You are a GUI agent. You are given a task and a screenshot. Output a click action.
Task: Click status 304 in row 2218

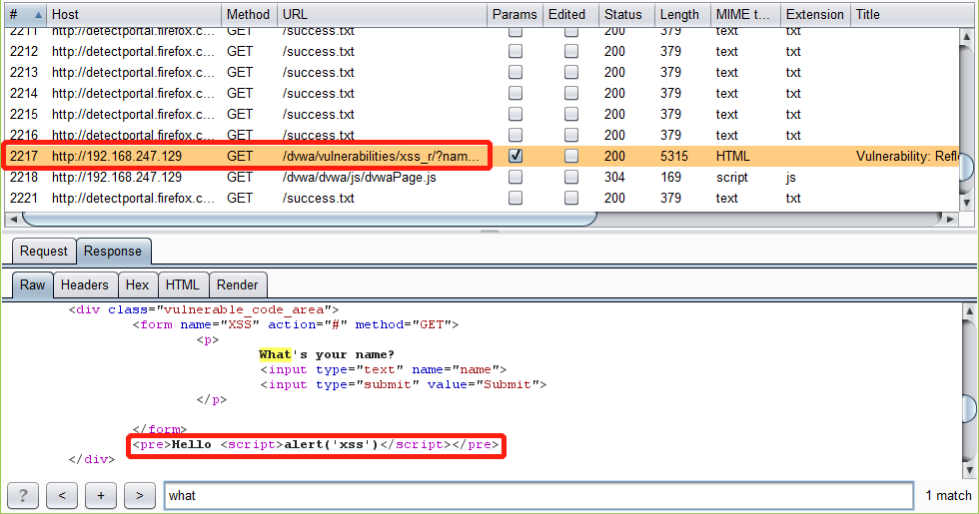click(615, 177)
